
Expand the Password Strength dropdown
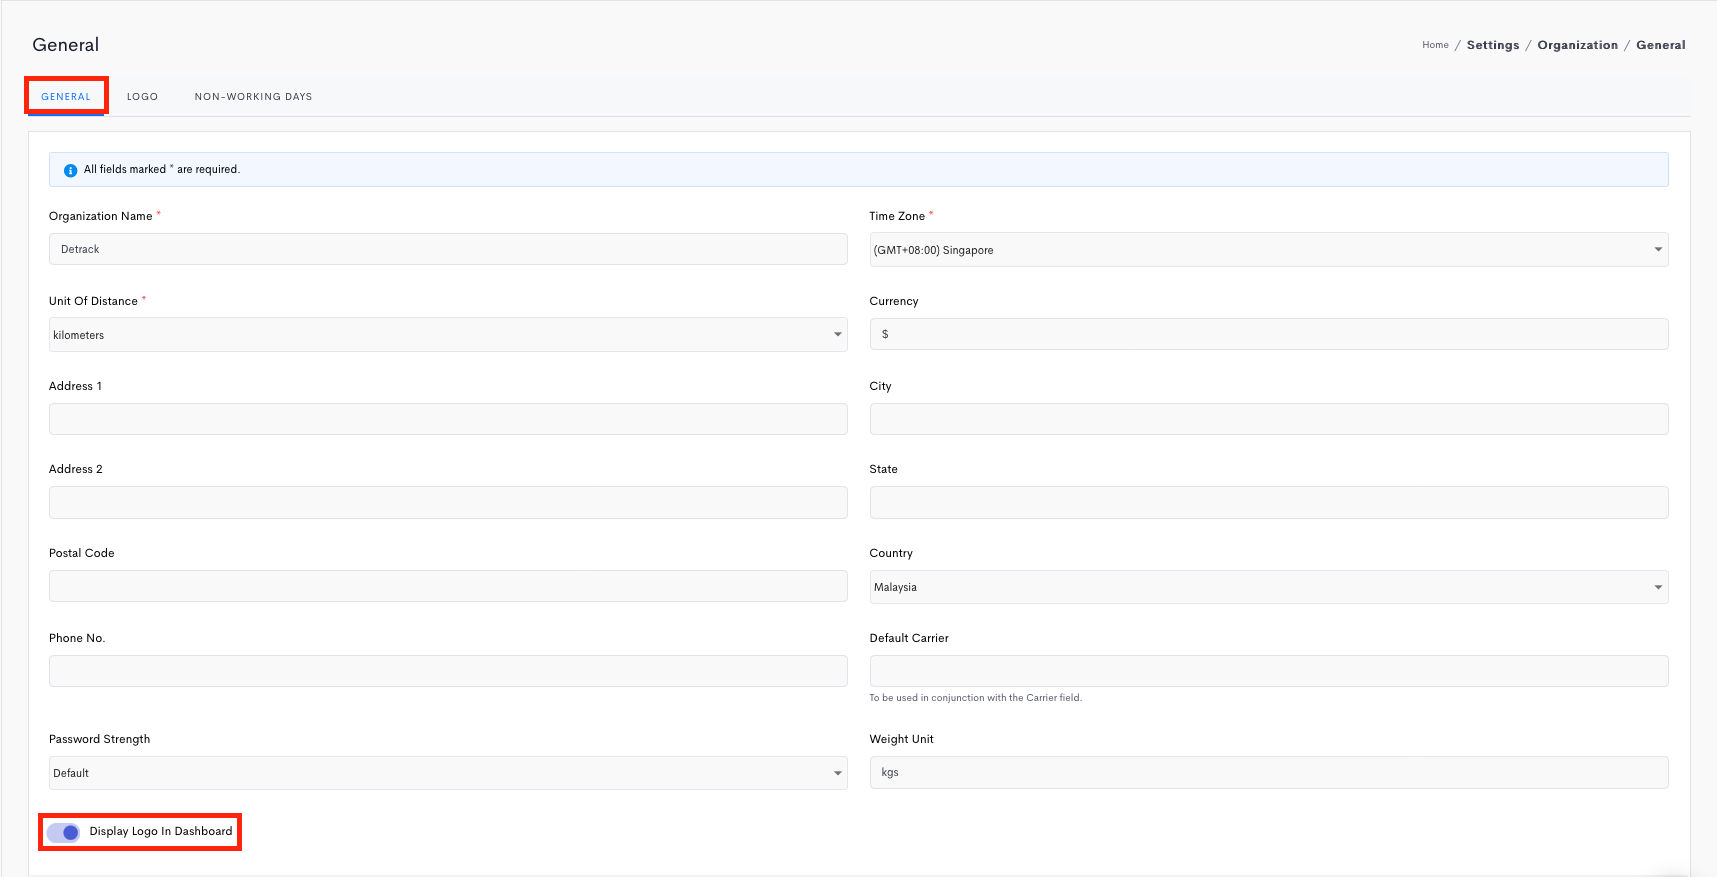(448, 773)
